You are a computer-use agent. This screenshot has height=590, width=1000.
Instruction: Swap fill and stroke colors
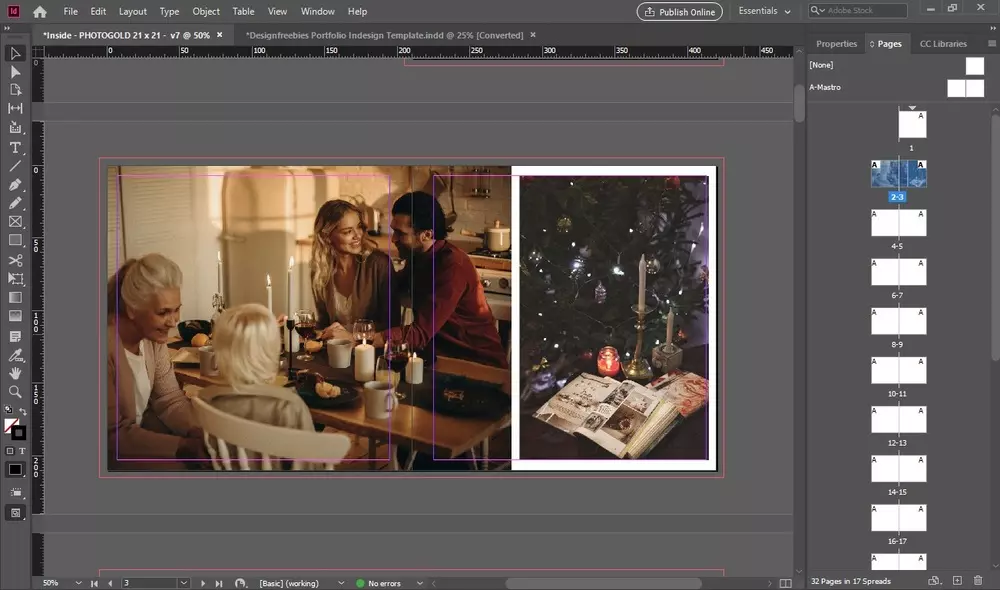coord(22,412)
